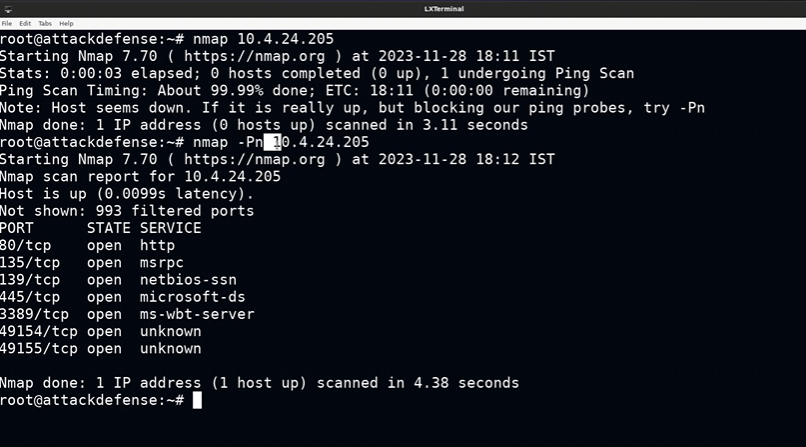This screenshot has height=447, width=806.
Task: Click the 3389/tcp ms-wbt-server port line
Action: pos(127,314)
